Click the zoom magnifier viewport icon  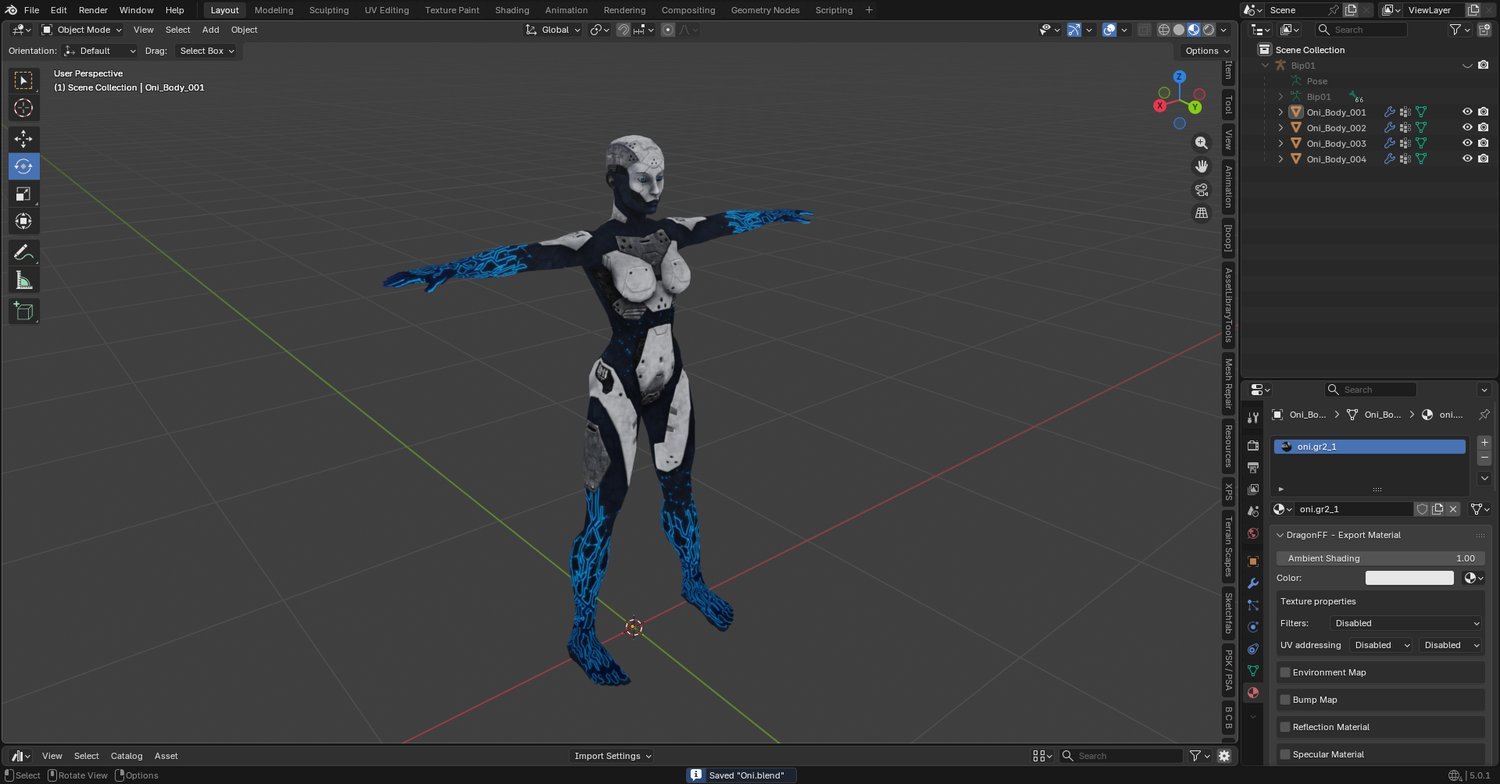1201,143
